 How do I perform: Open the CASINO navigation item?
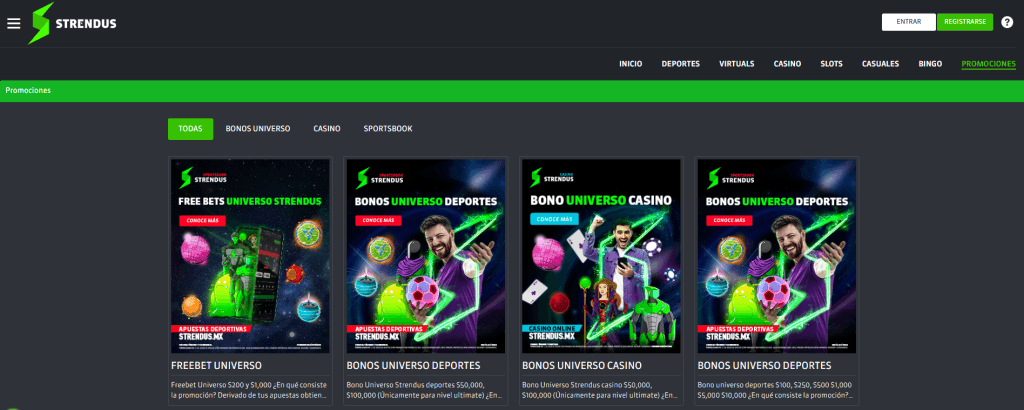(787, 64)
